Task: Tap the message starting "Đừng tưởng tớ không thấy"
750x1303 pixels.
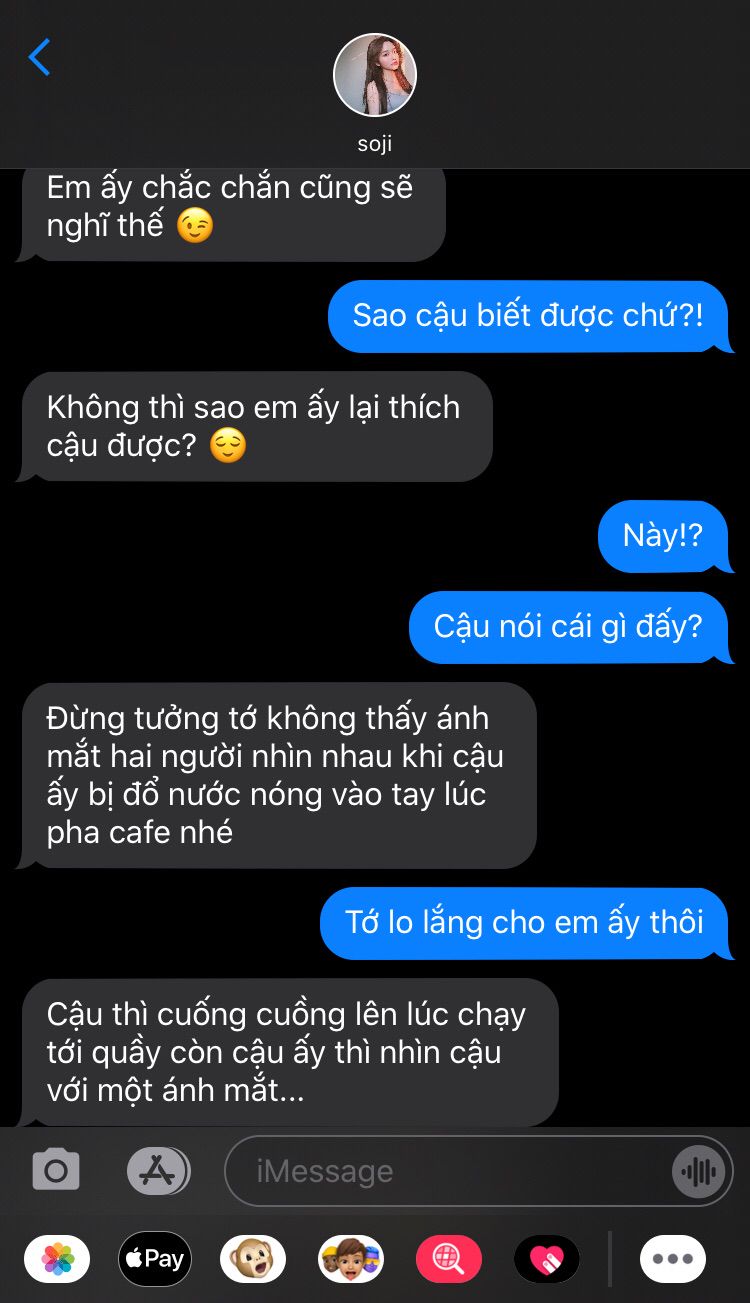Action: pos(278,775)
